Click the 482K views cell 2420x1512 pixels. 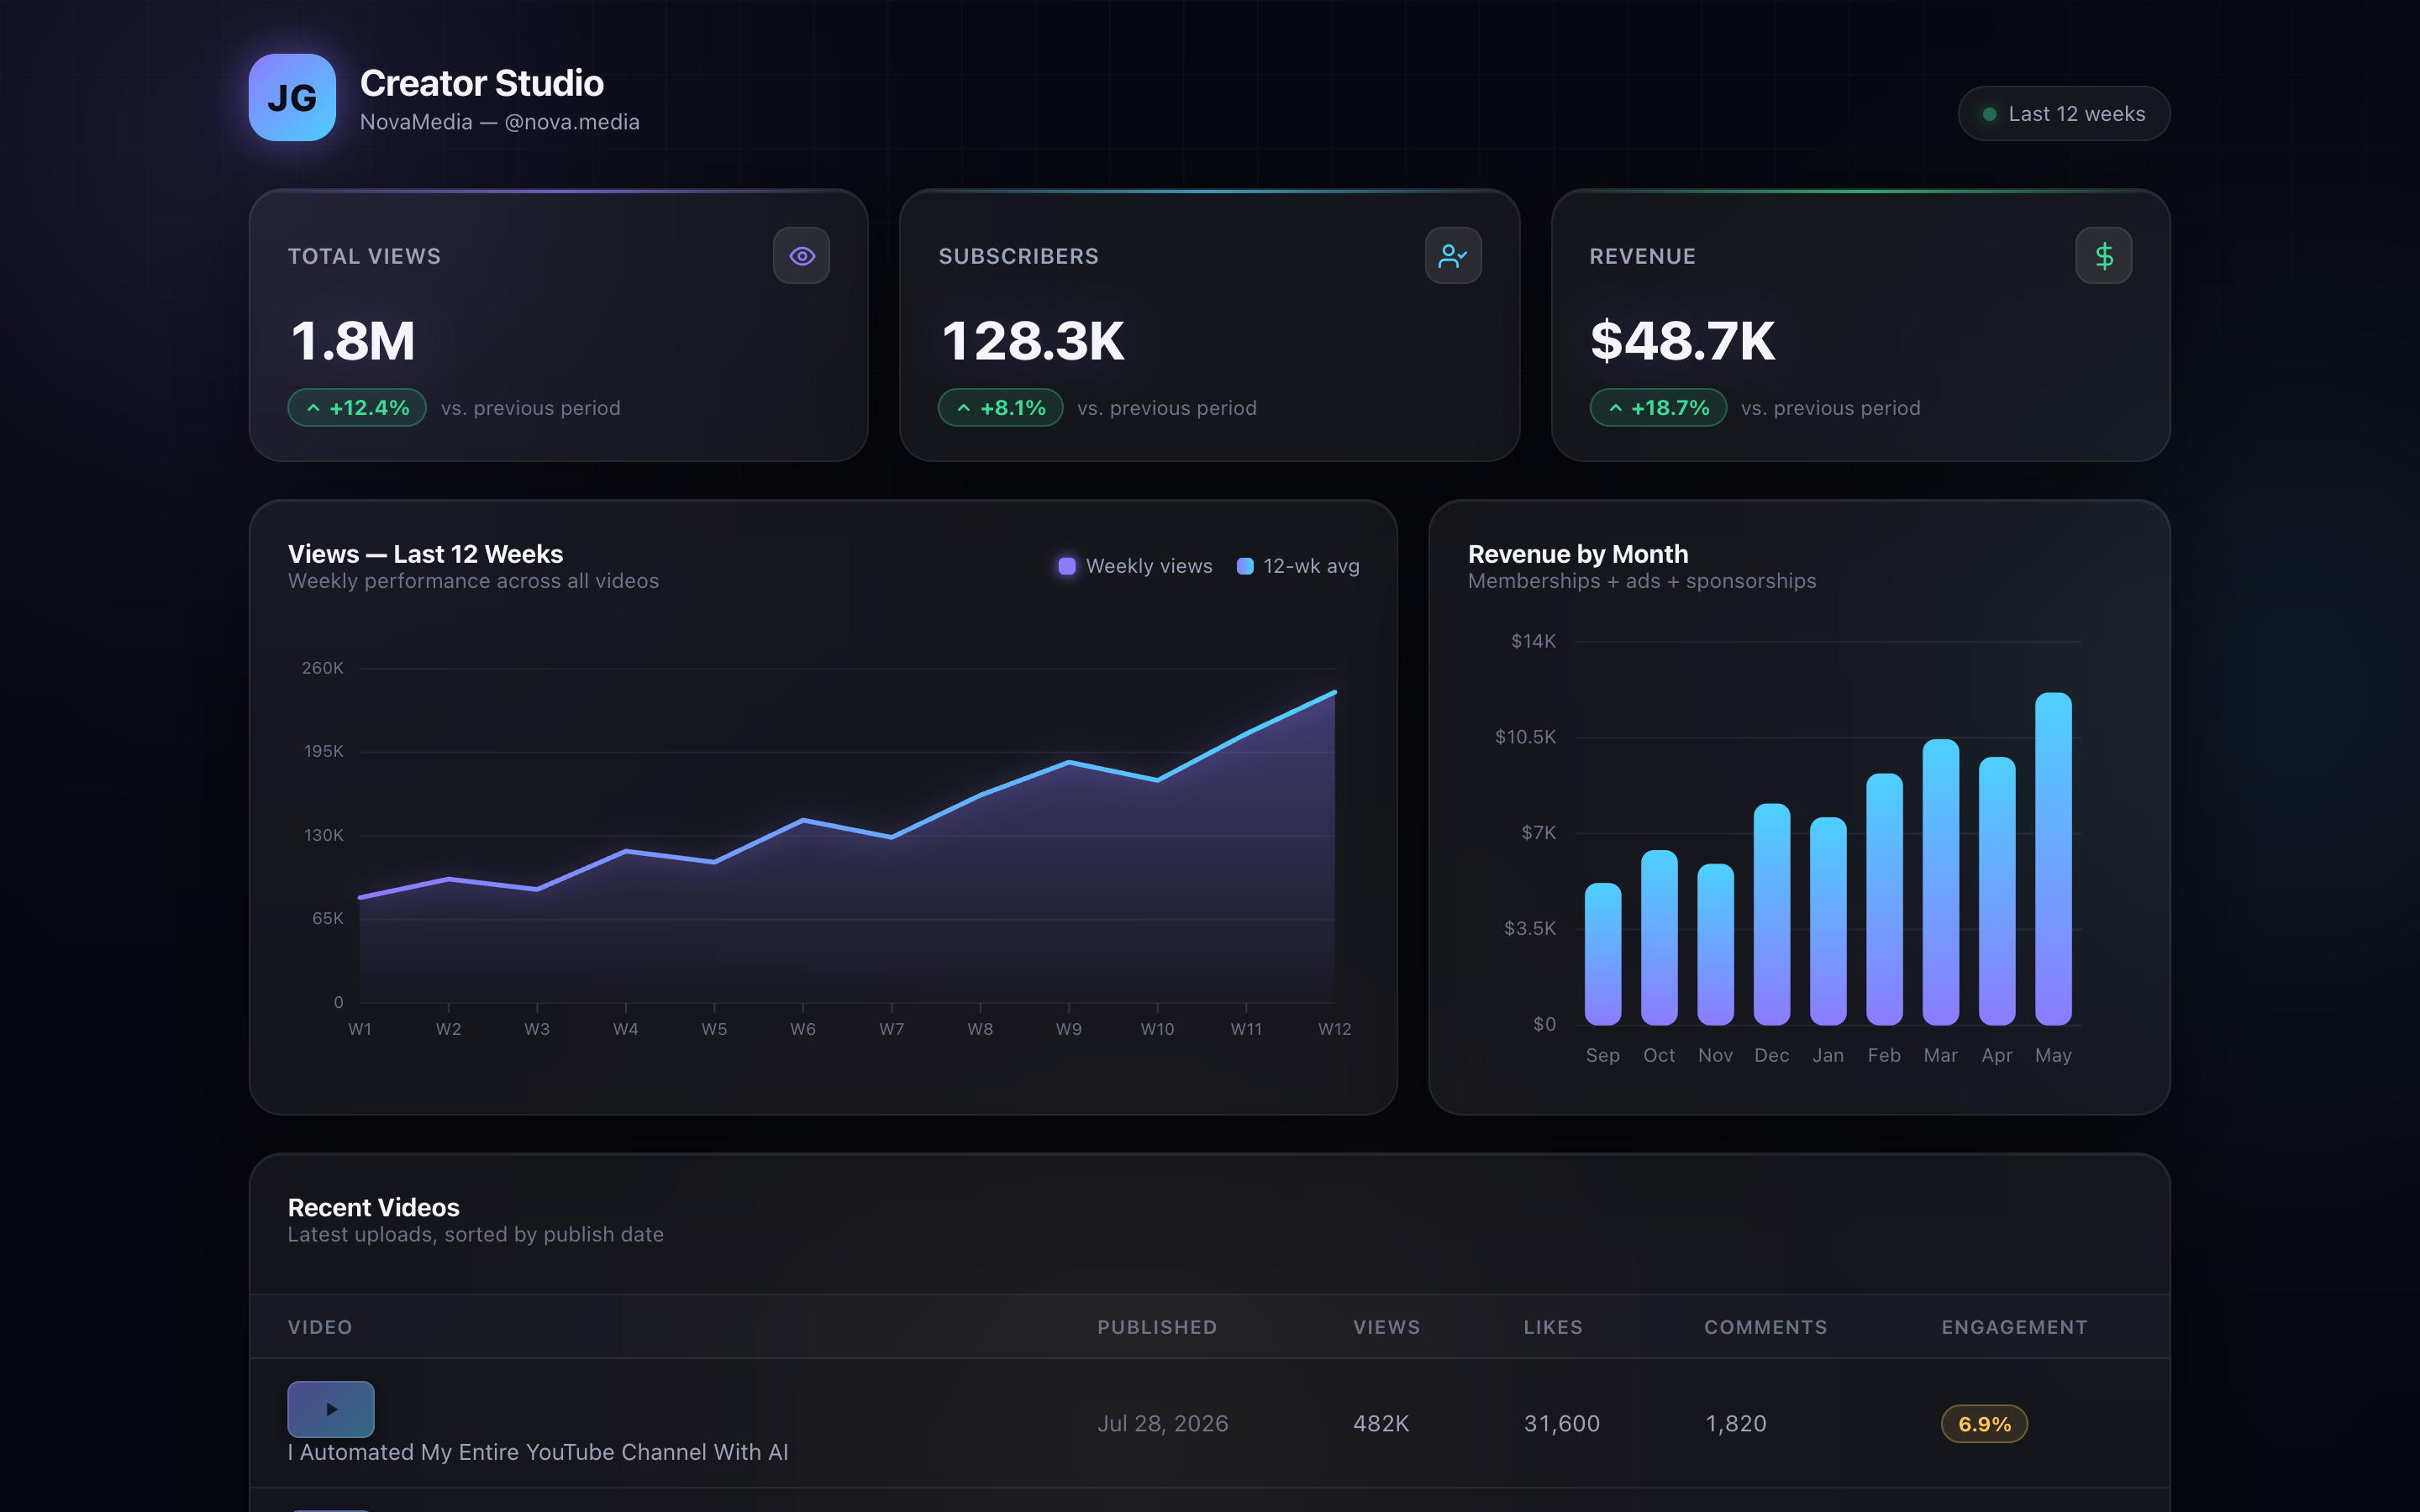pyautogui.click(x=1381, y=1423)
